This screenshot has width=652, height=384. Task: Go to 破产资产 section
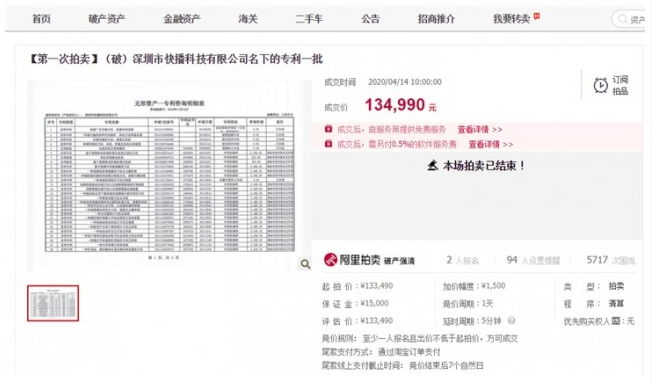107,19
